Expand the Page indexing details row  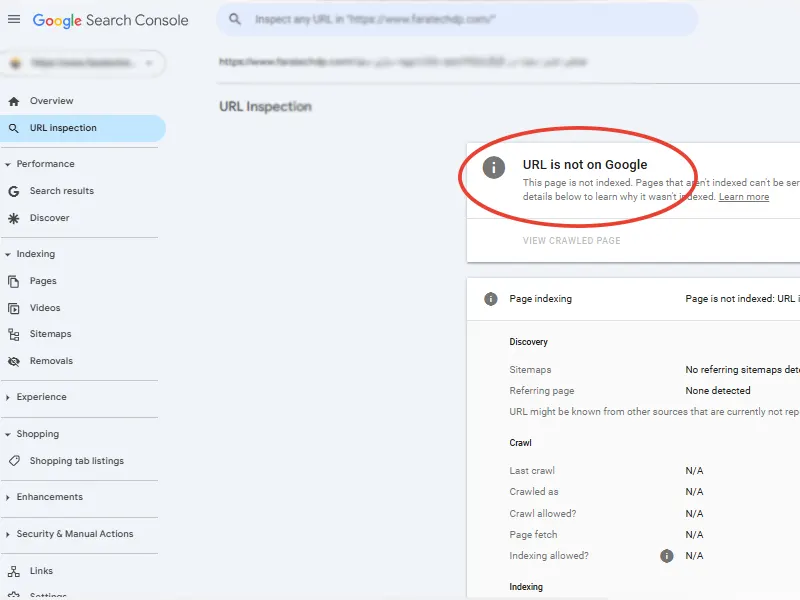[633, 299]
